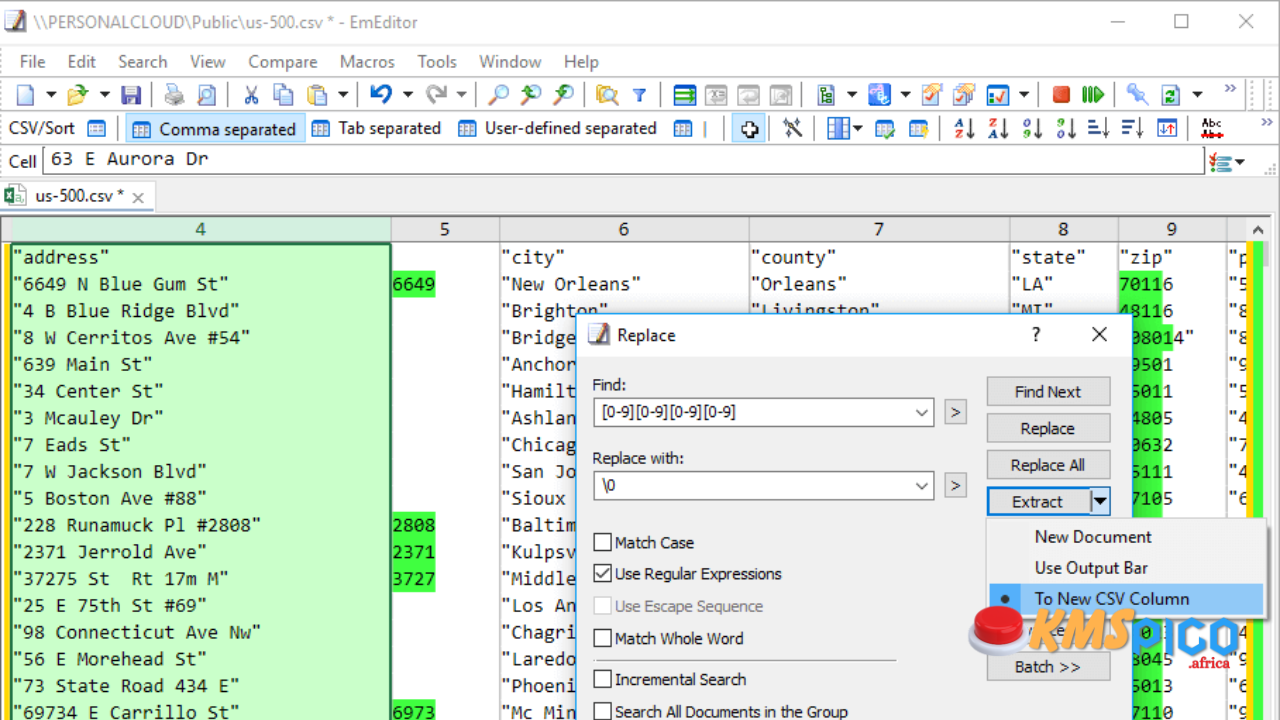Click the Extract button

click(x=1038, y=502)
